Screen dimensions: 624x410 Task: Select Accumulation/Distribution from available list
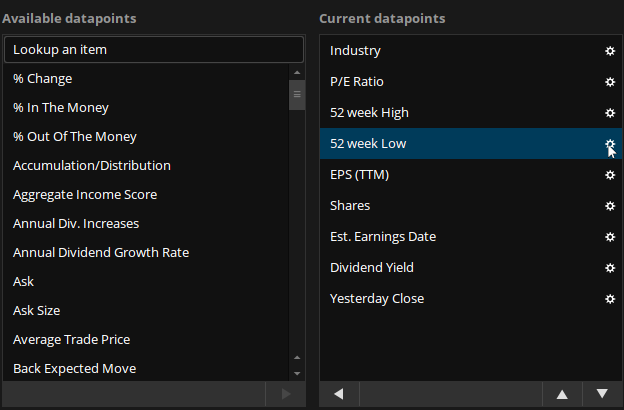click(x=92, y=165)
